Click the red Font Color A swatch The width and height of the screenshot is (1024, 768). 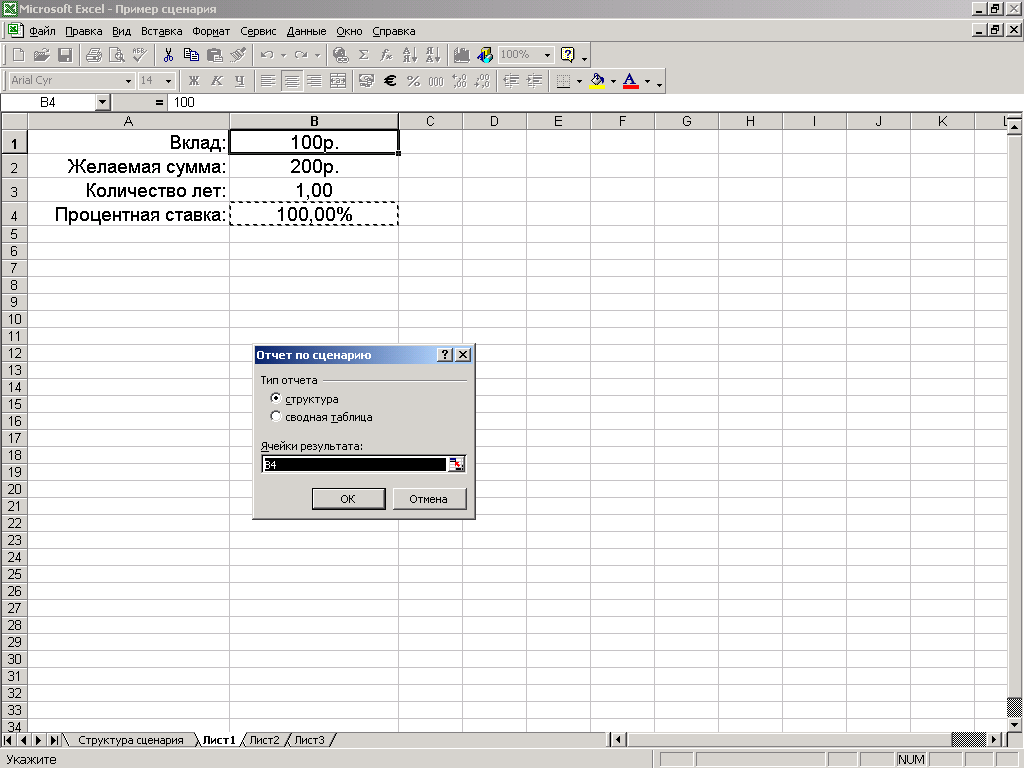click(630, 80)
